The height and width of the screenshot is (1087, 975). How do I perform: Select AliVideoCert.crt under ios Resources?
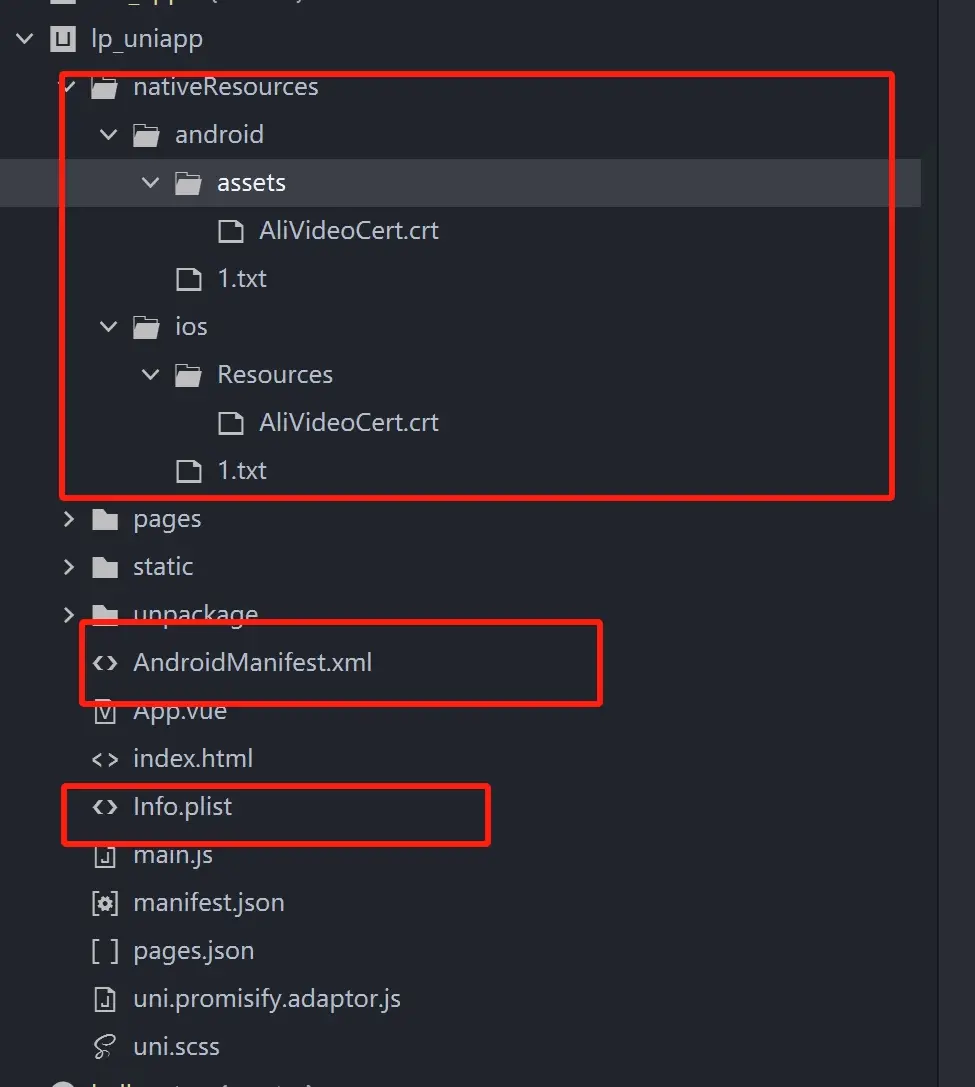349,423
